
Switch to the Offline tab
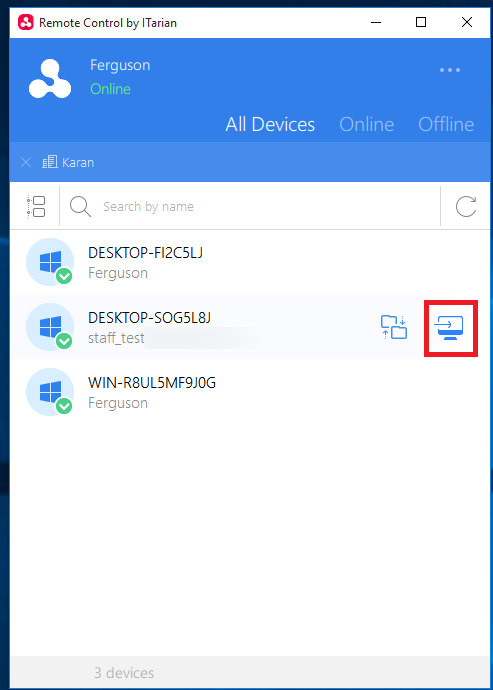coord(446,125)
